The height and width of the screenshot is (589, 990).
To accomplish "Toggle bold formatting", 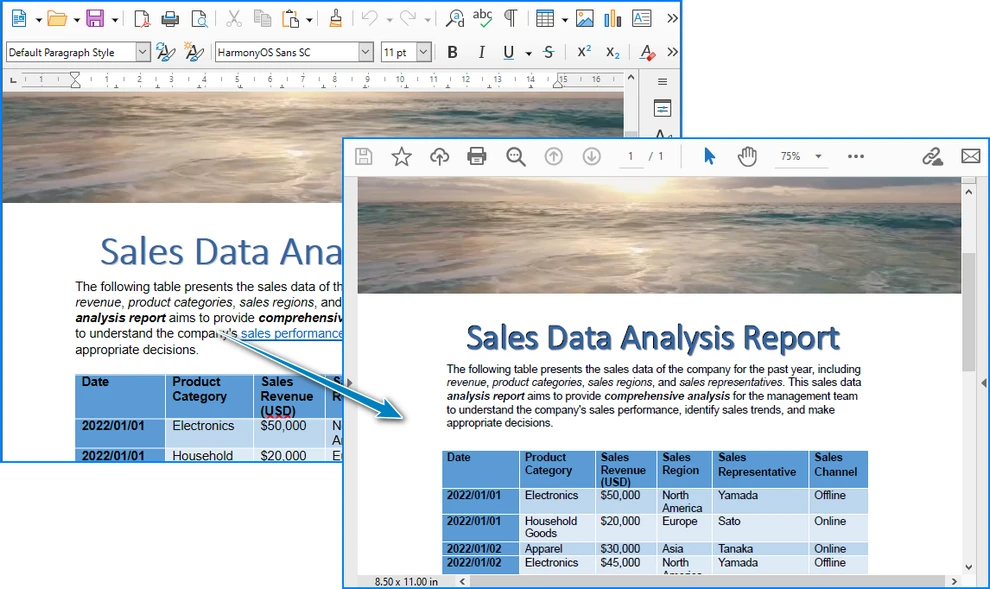I will tap(452, 52).
